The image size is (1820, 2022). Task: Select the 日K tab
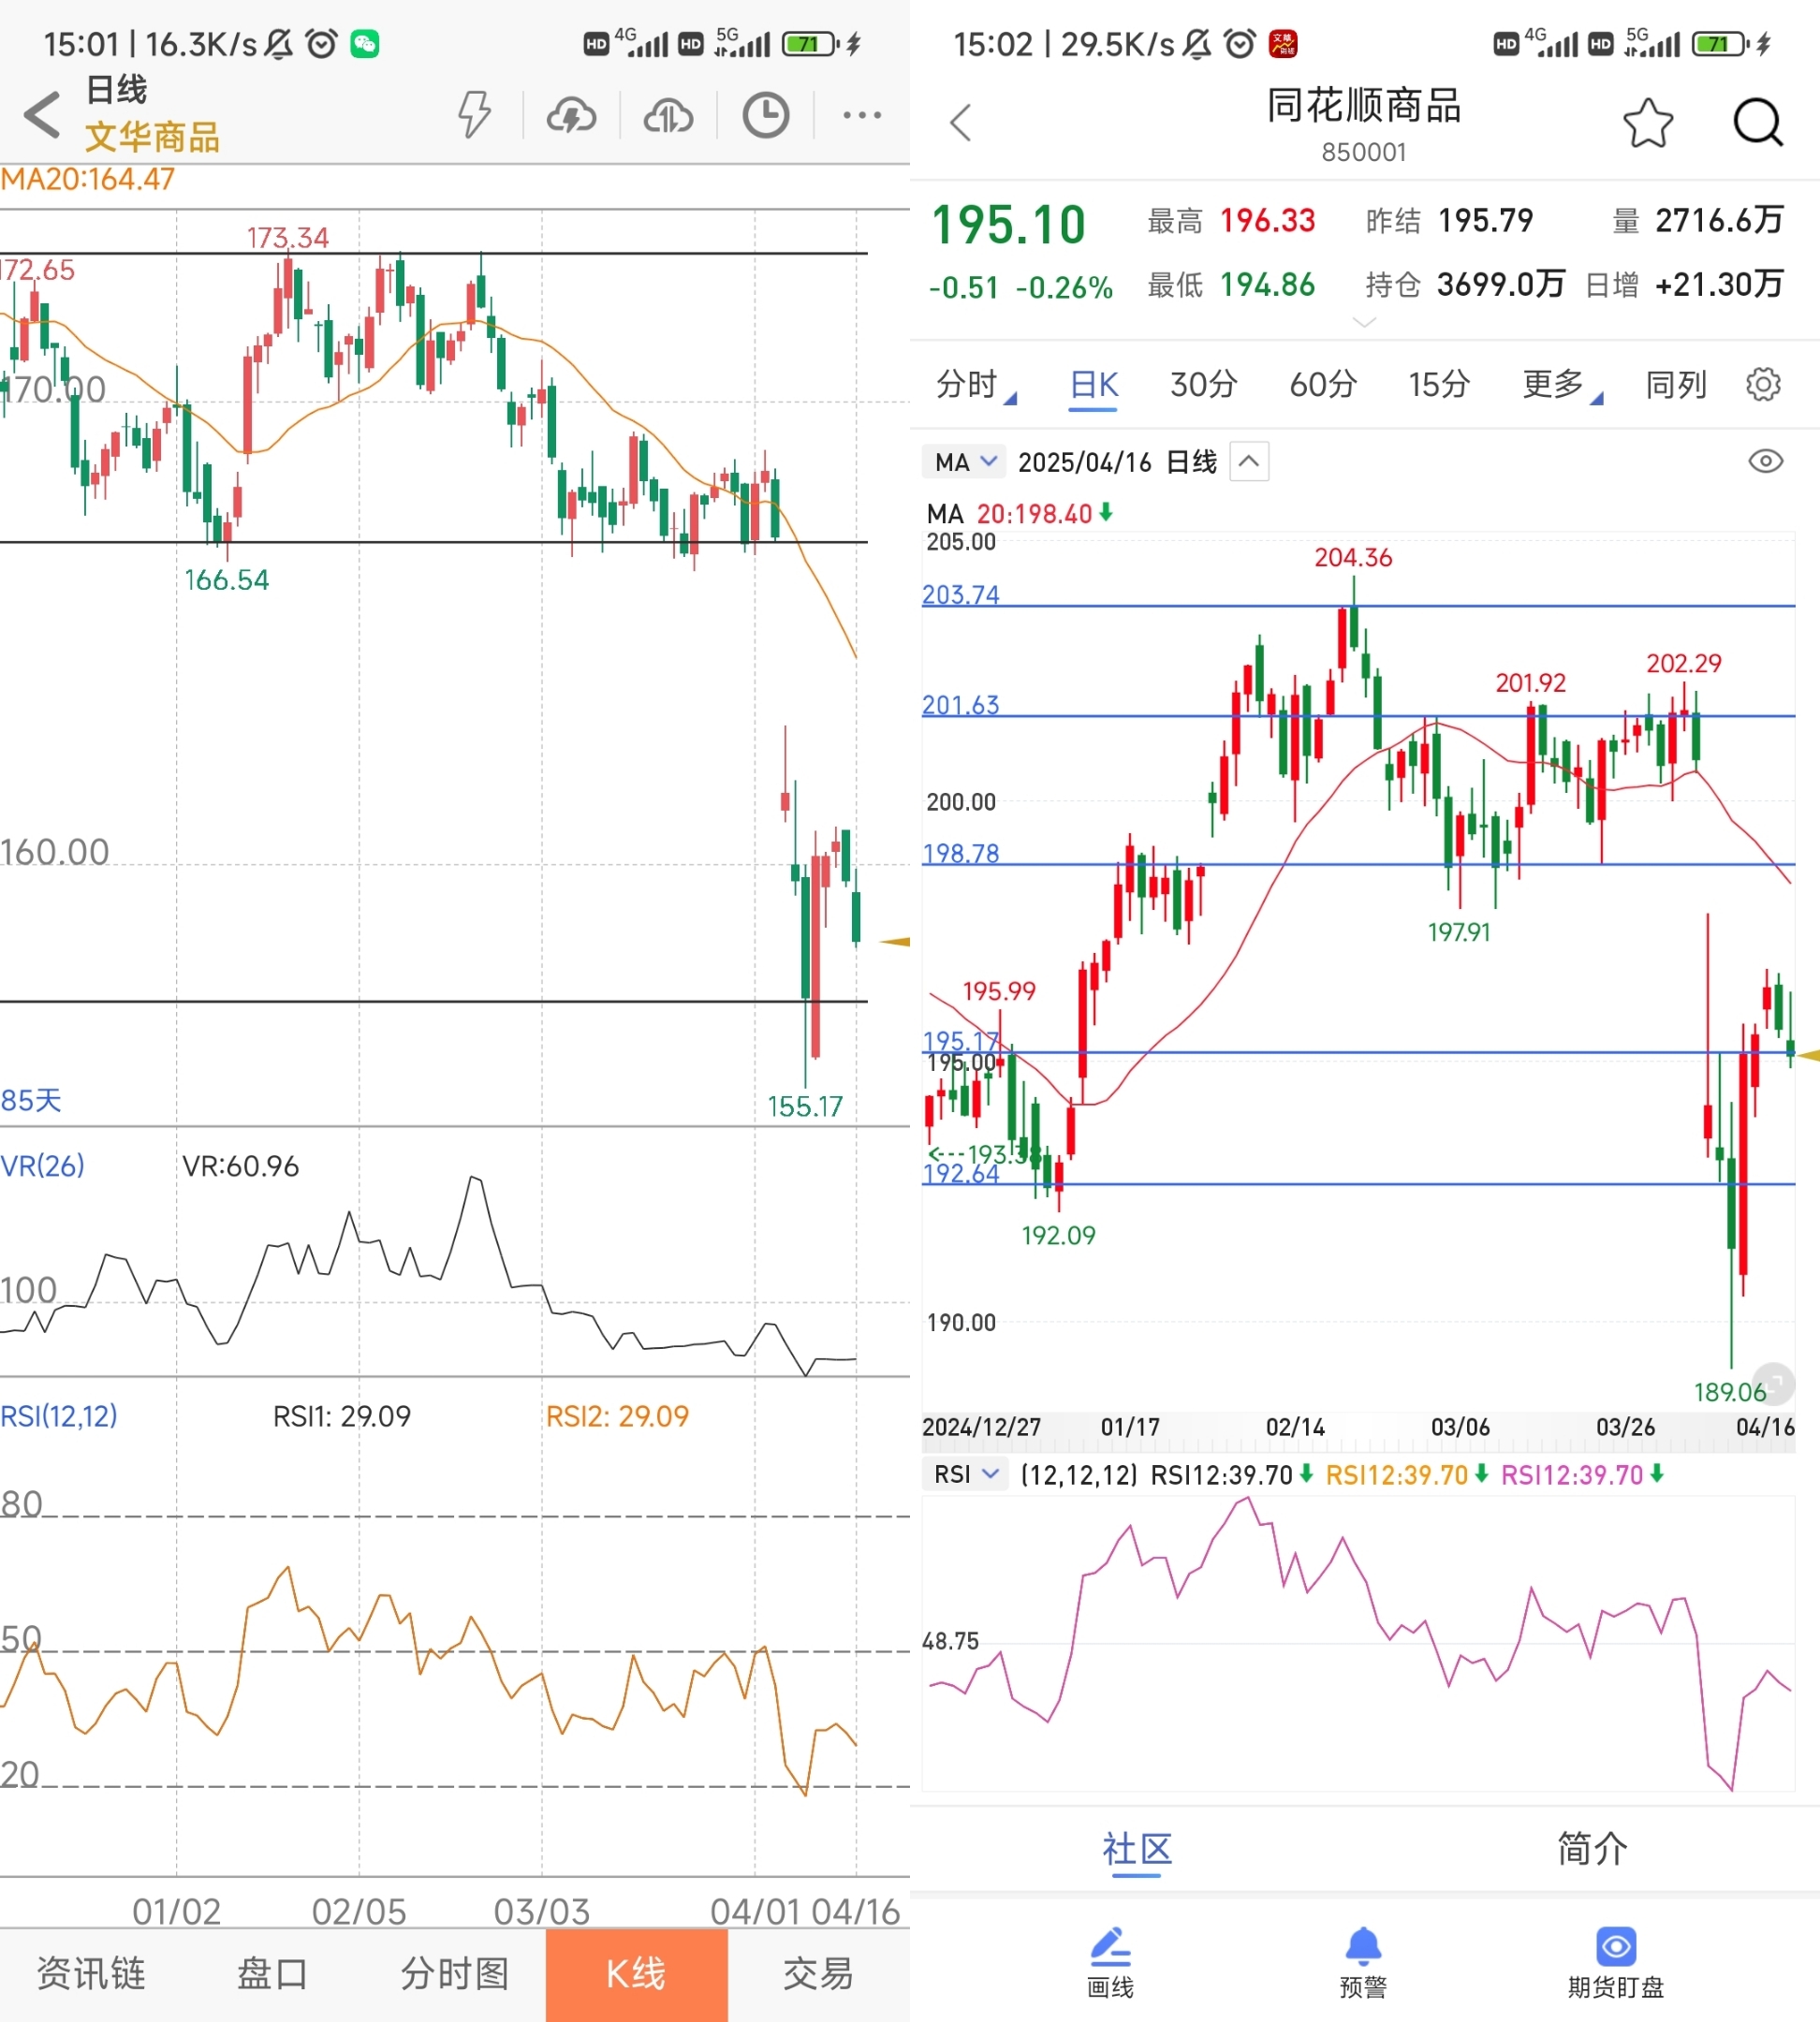(x=1094, y=385)
